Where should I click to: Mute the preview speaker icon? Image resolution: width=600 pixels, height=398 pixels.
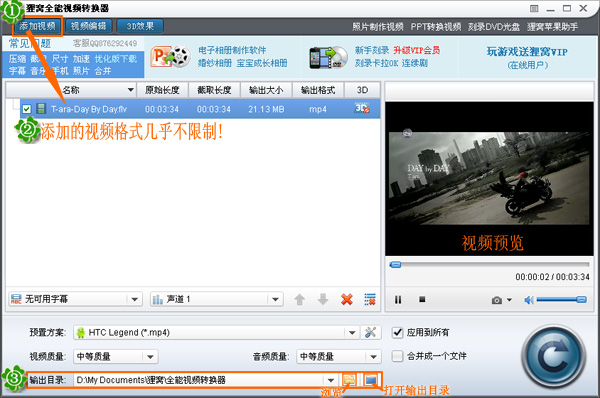coord(529,300)
